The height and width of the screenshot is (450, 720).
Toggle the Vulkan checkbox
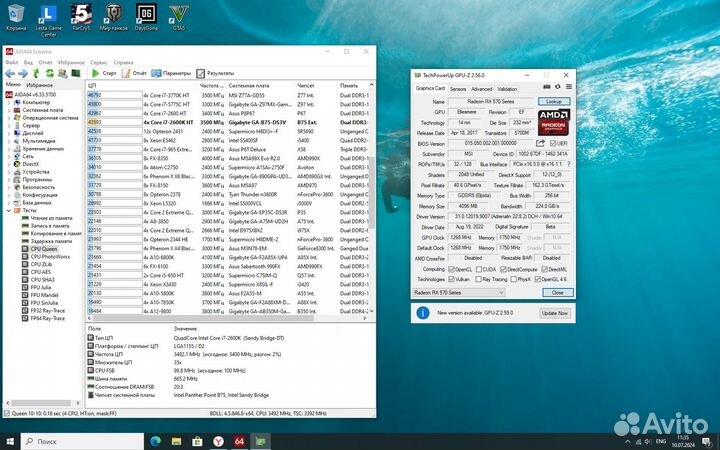click(x=451, y=279)
